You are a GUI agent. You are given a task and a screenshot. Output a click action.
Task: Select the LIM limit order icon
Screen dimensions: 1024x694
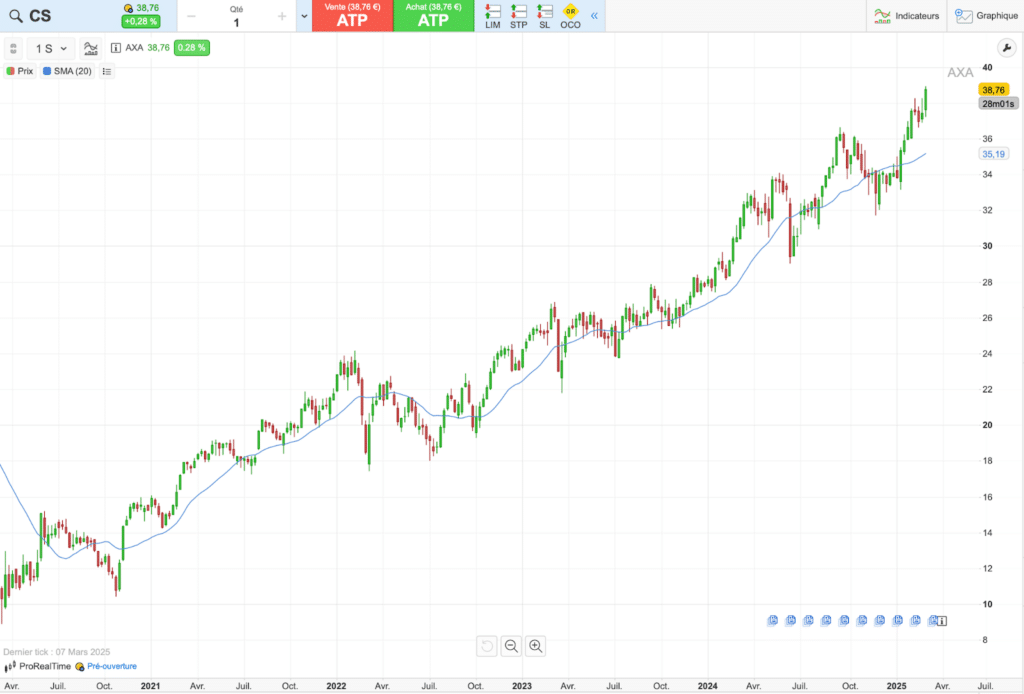(x=493, y=16)
